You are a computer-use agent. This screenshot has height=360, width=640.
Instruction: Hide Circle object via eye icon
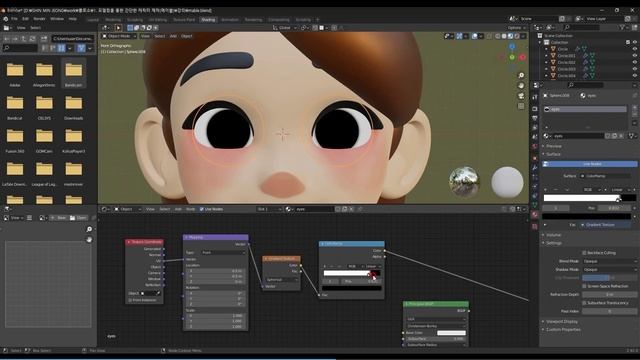635,49
